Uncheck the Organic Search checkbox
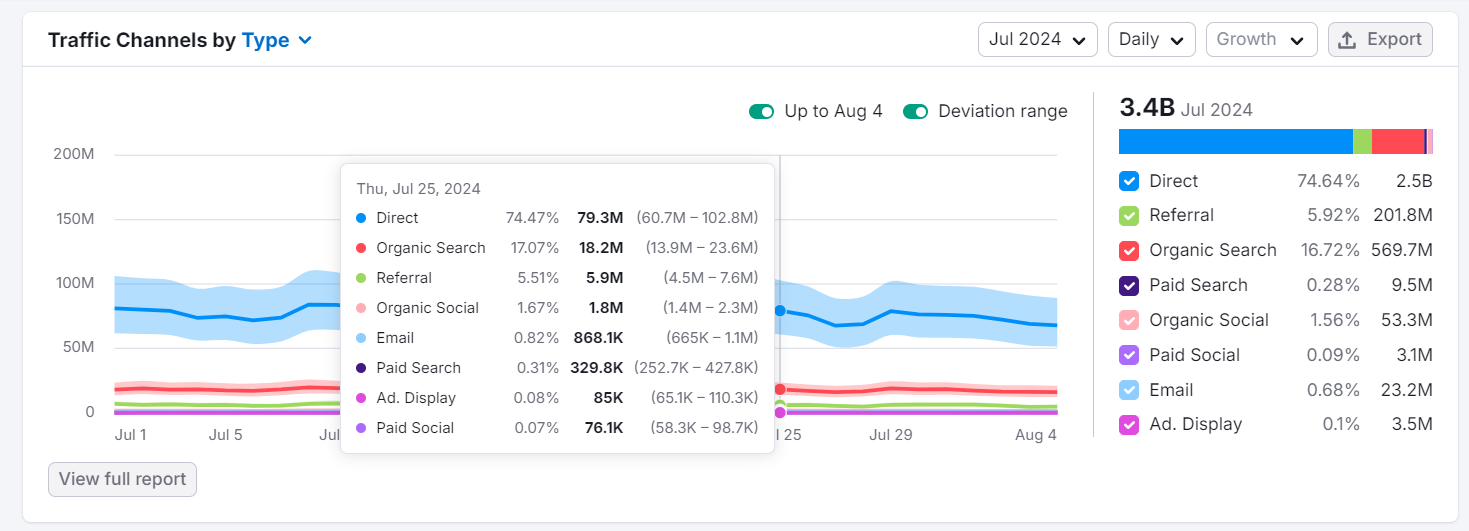 coord(1129,251)
